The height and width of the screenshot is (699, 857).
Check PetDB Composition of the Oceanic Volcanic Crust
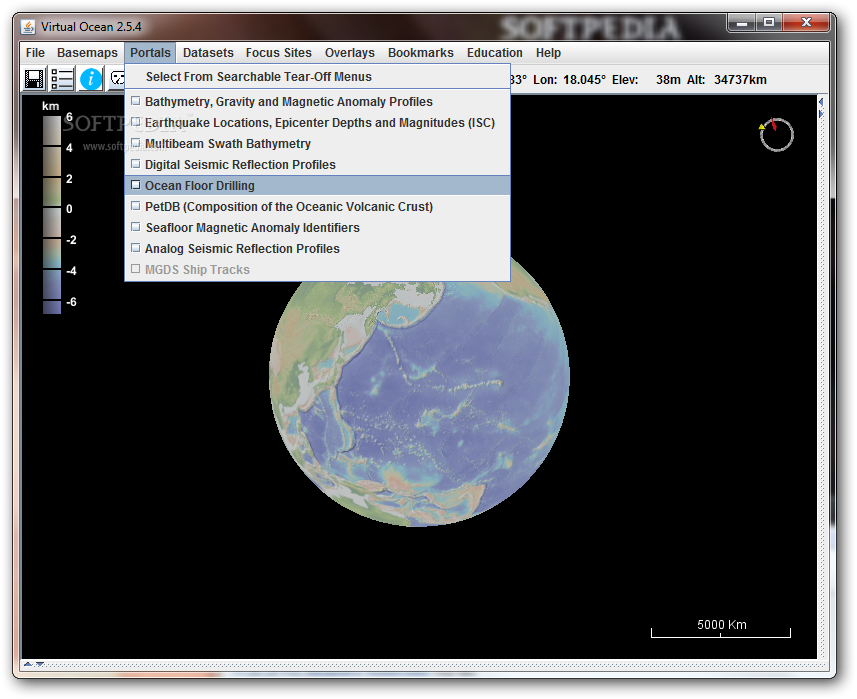136,206
